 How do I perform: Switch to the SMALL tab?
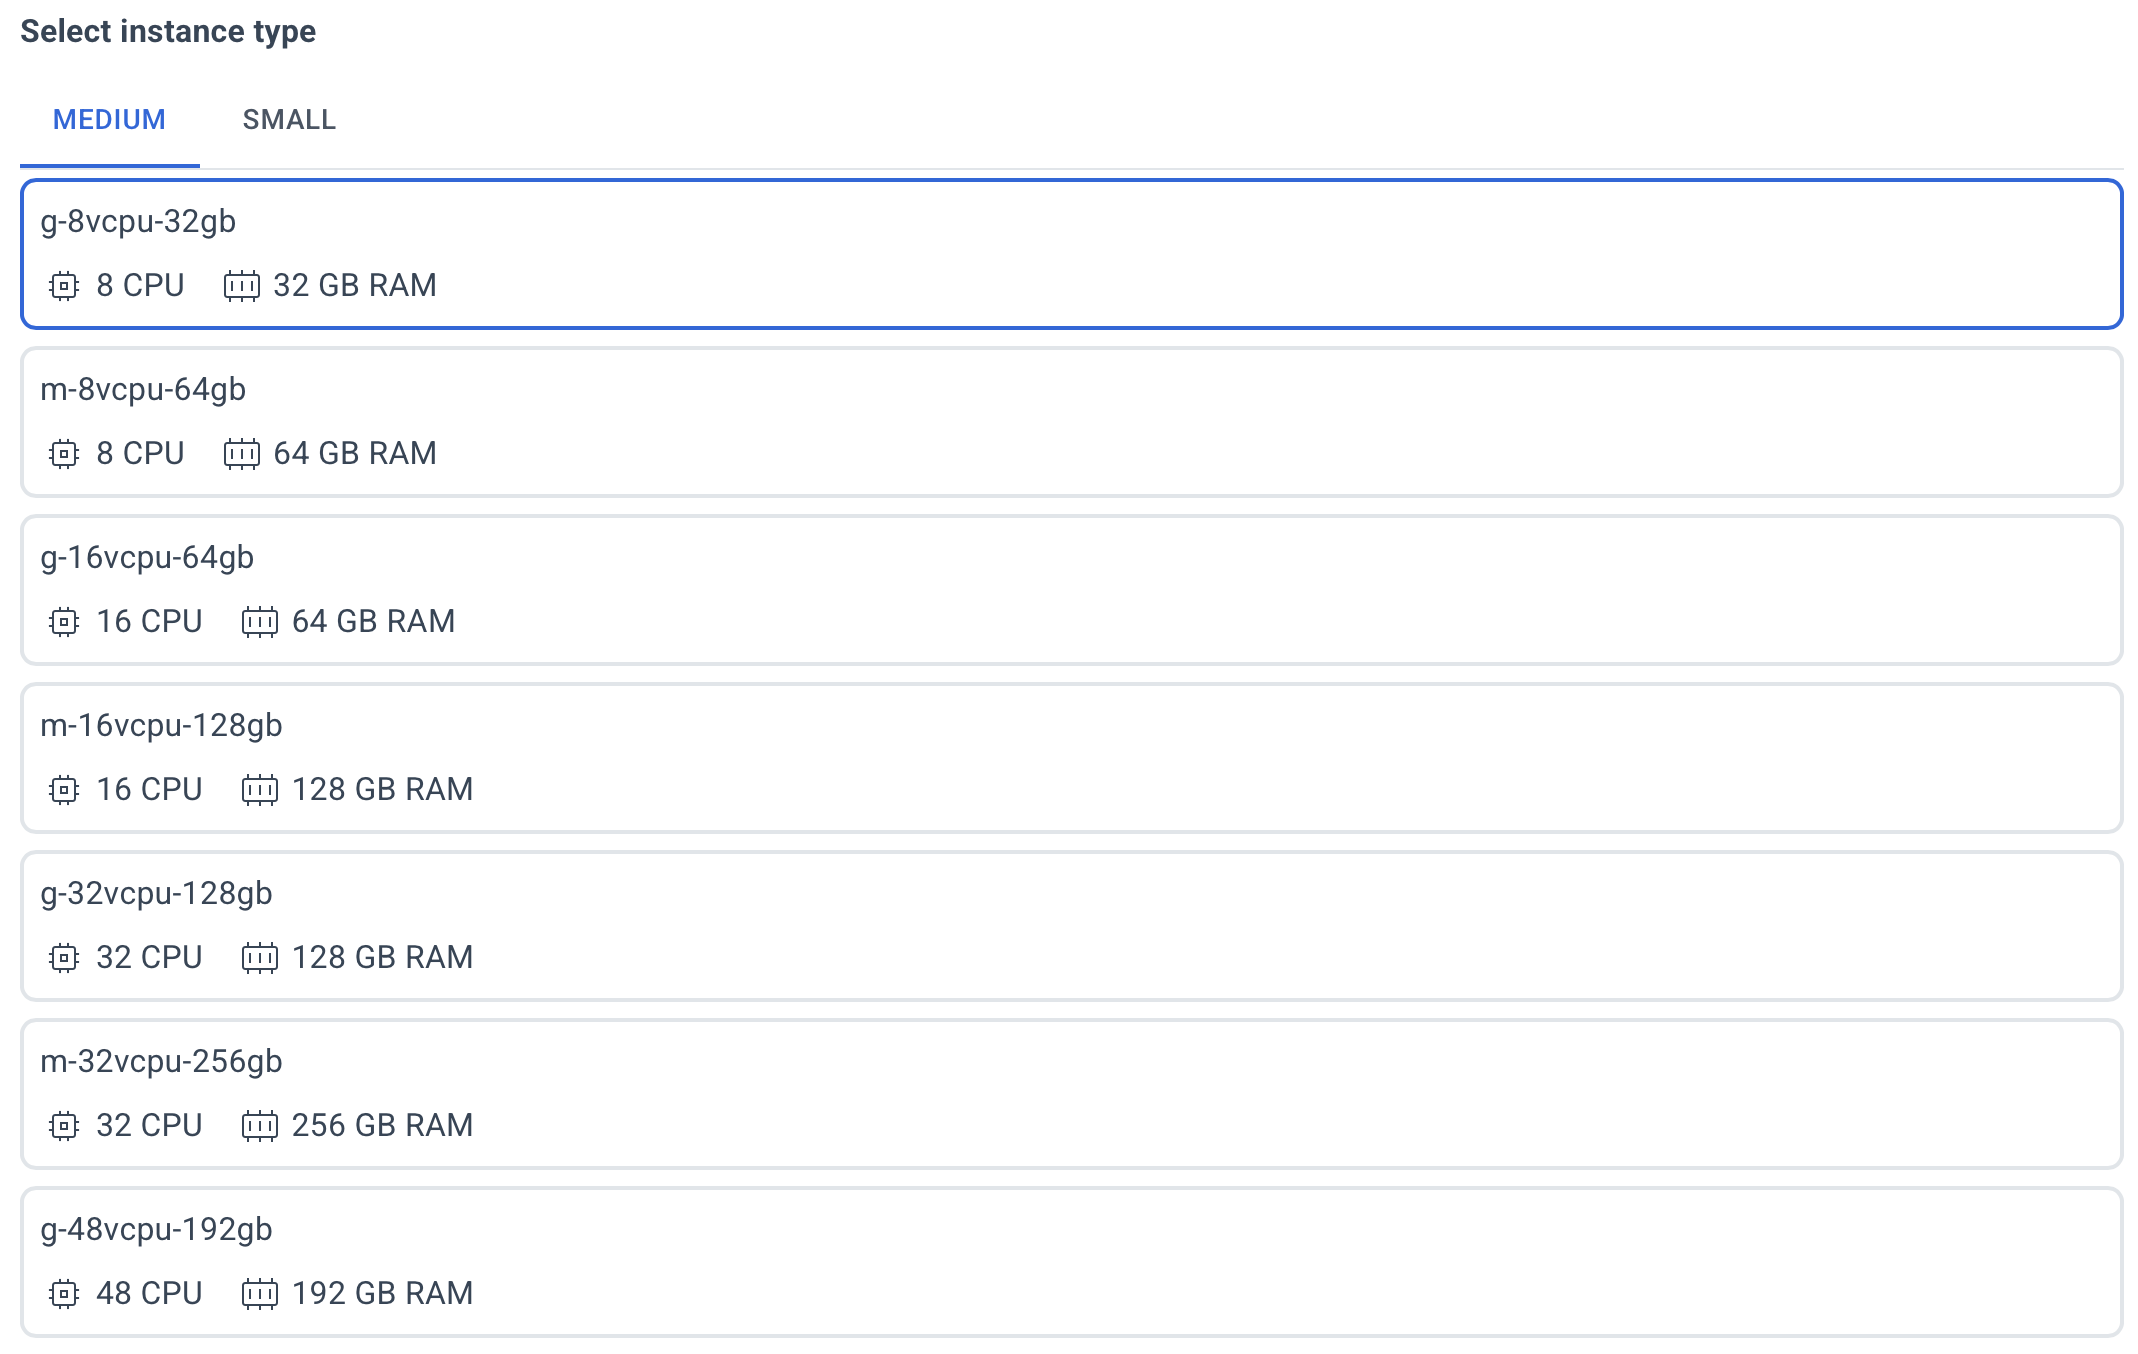[x=289, y=120]
